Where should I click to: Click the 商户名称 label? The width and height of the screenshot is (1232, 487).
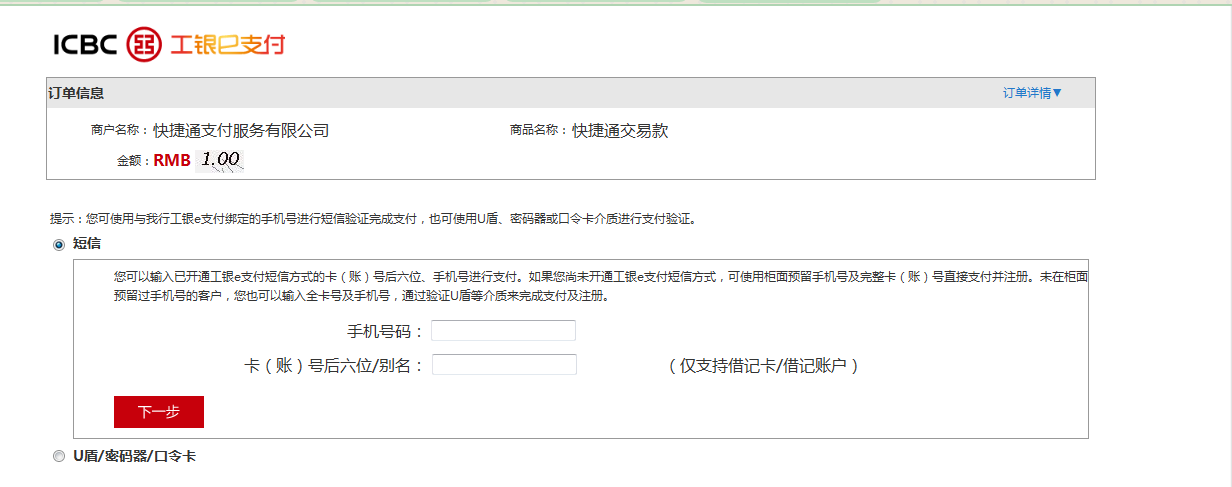pyautogui.click(x=119, y=131)
